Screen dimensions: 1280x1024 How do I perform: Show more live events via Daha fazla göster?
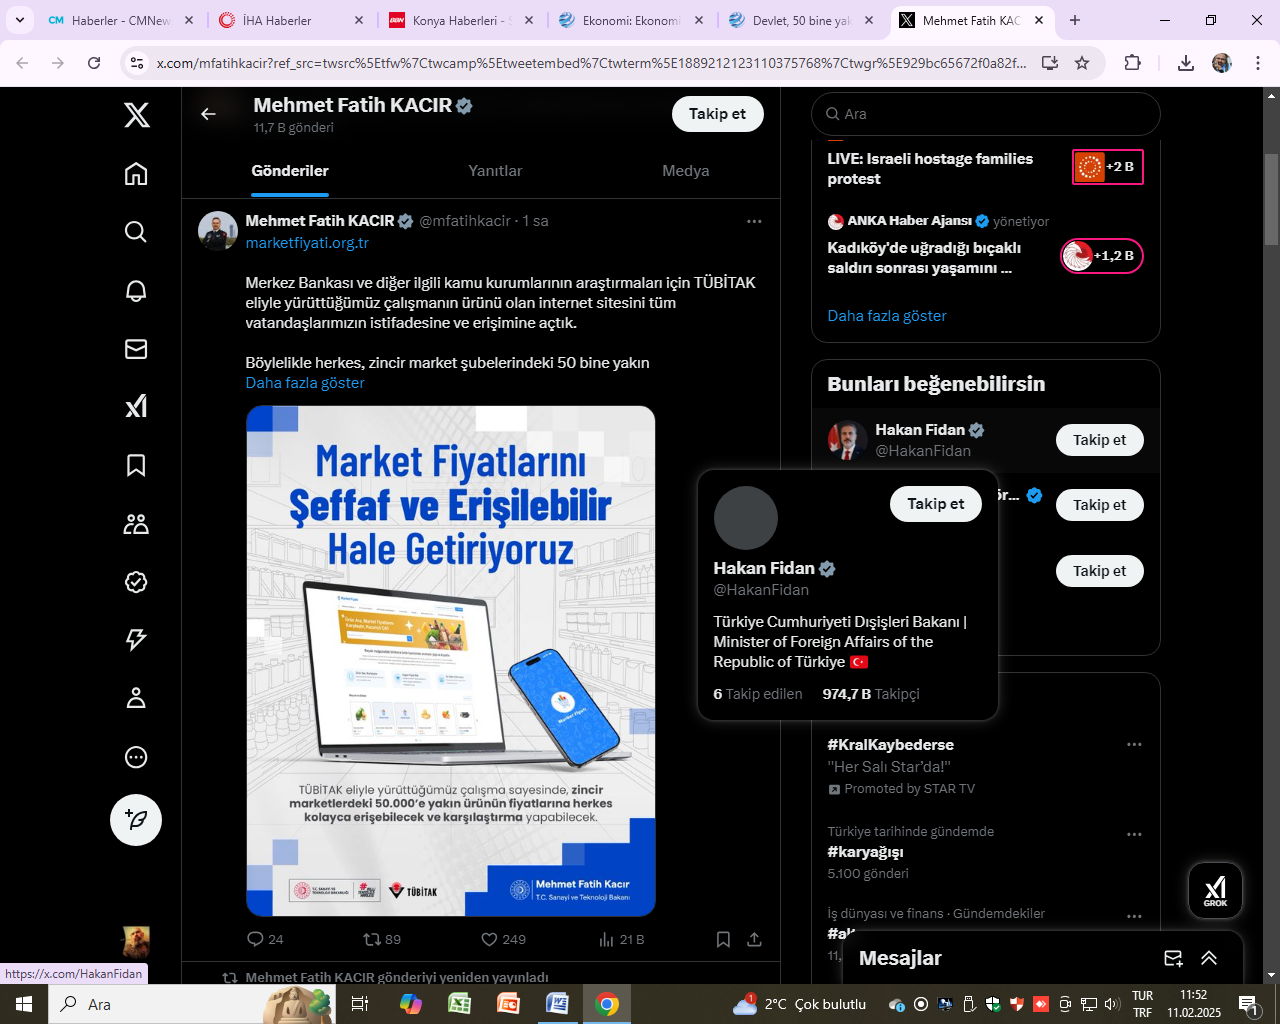tap(887, 316)
